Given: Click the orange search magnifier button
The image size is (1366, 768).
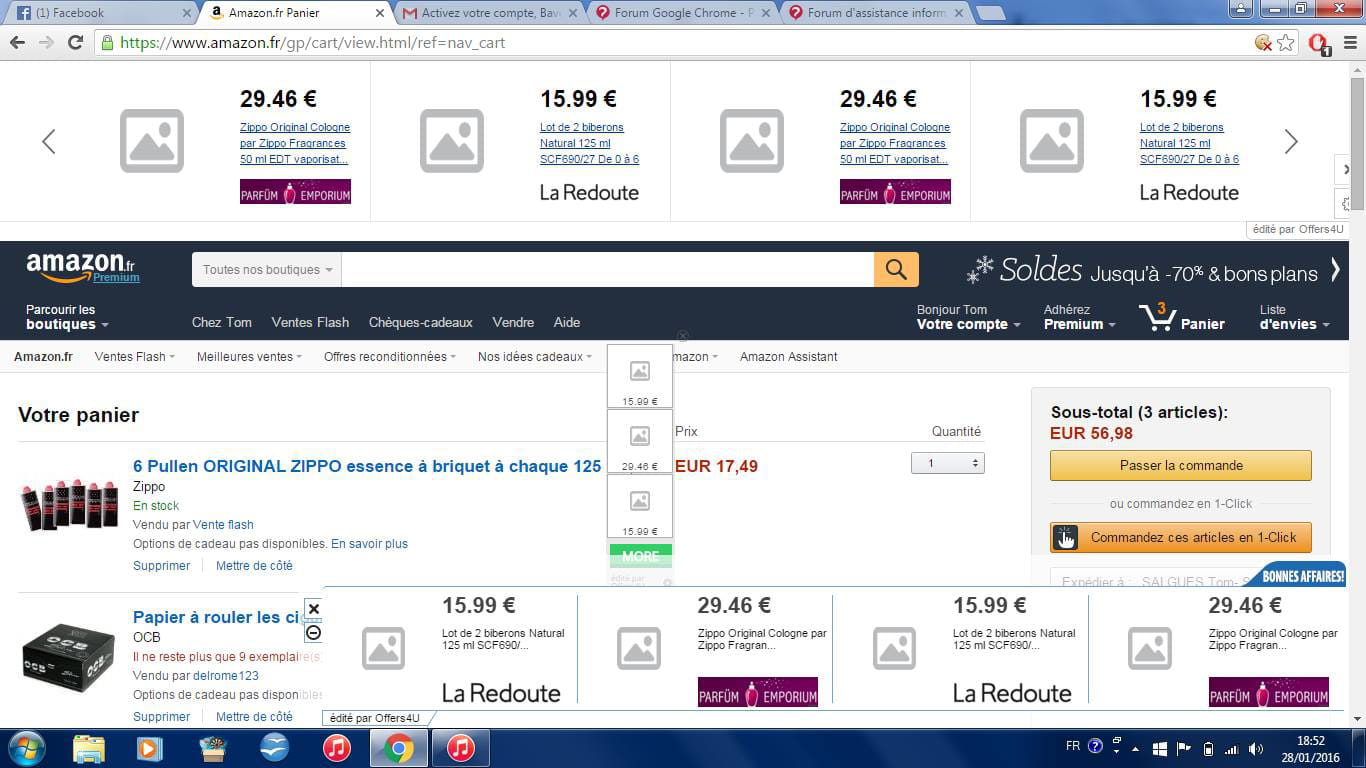Looking at the screenshot, I should coord(896,269).
